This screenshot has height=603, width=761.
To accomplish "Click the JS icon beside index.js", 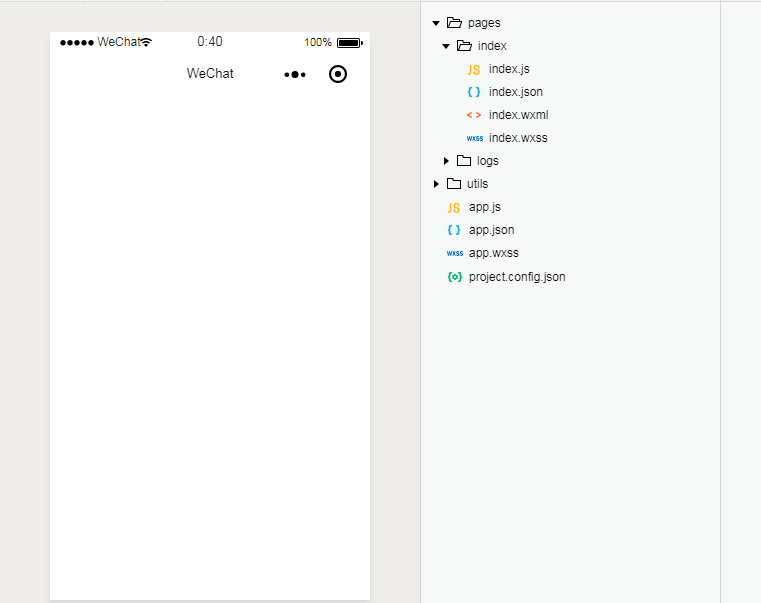I will pyautogui.click(x=473, y=69).
